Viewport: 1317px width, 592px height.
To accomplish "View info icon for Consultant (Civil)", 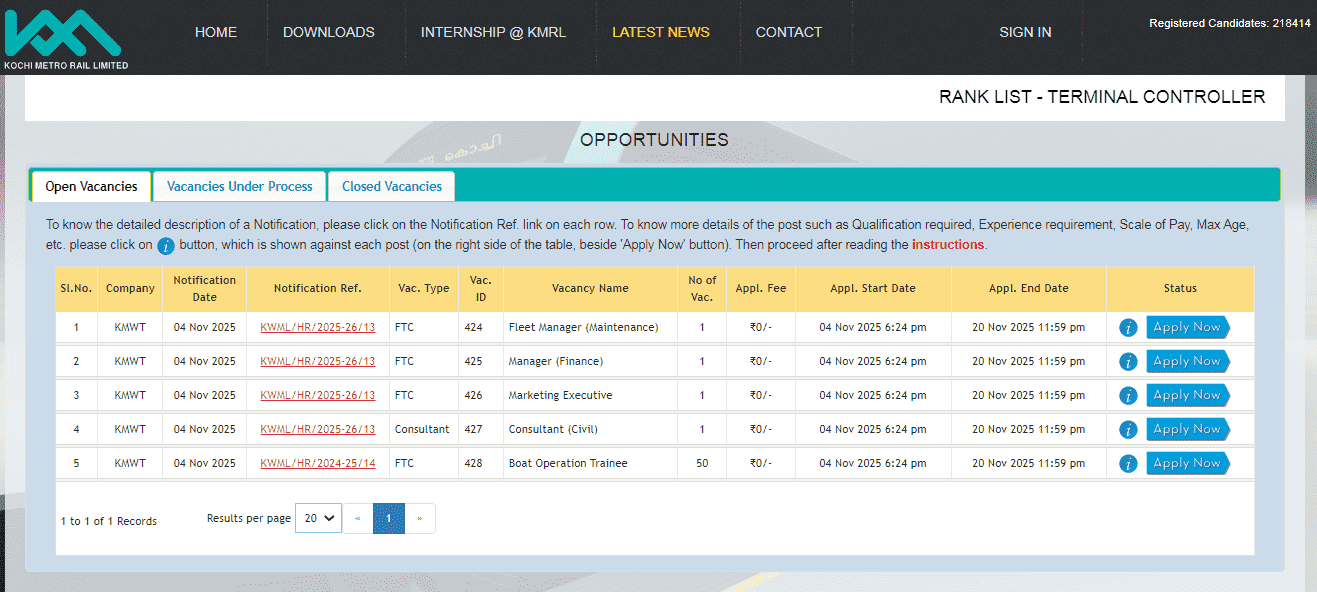I will (1128, 430).
